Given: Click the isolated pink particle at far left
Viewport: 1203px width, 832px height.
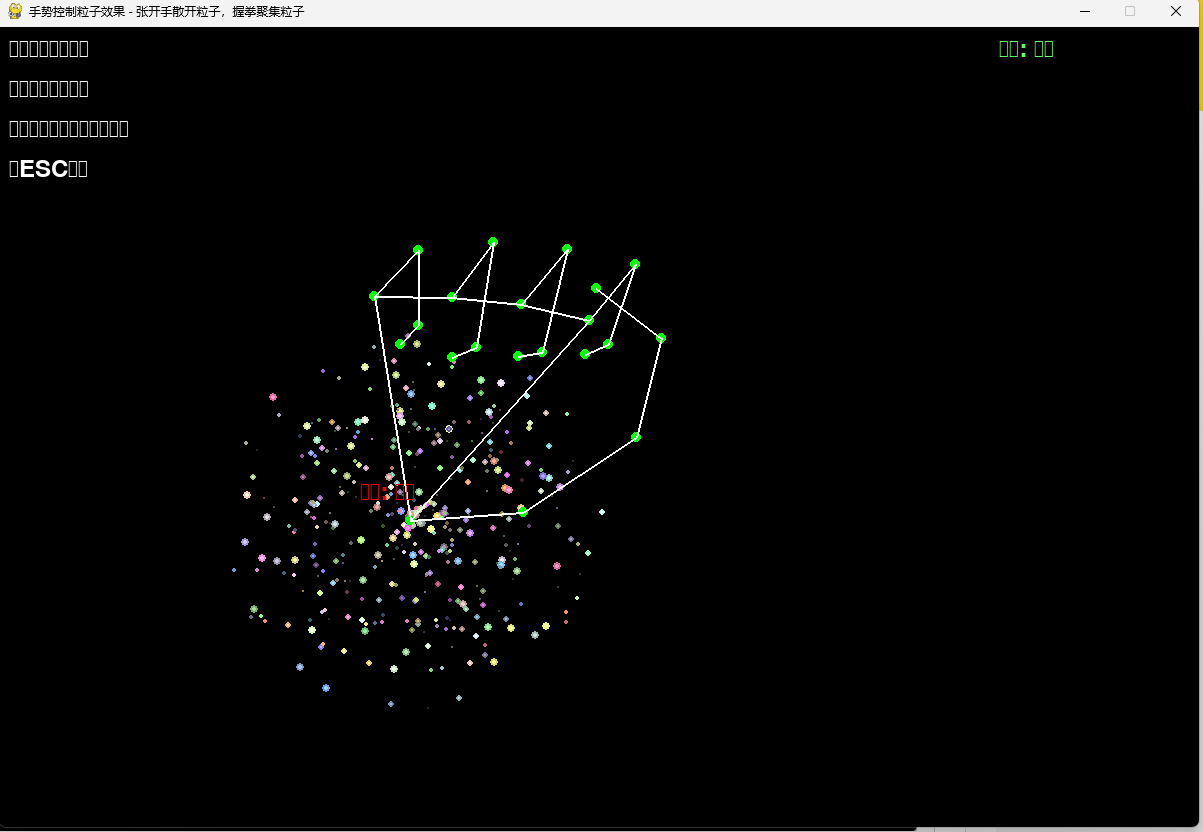Looking at the screenshot, I should 273,397.
